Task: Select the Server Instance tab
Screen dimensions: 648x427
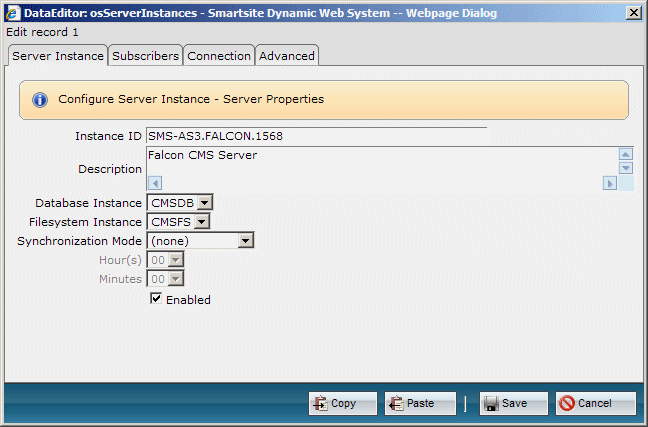Action: pos(58,56)
